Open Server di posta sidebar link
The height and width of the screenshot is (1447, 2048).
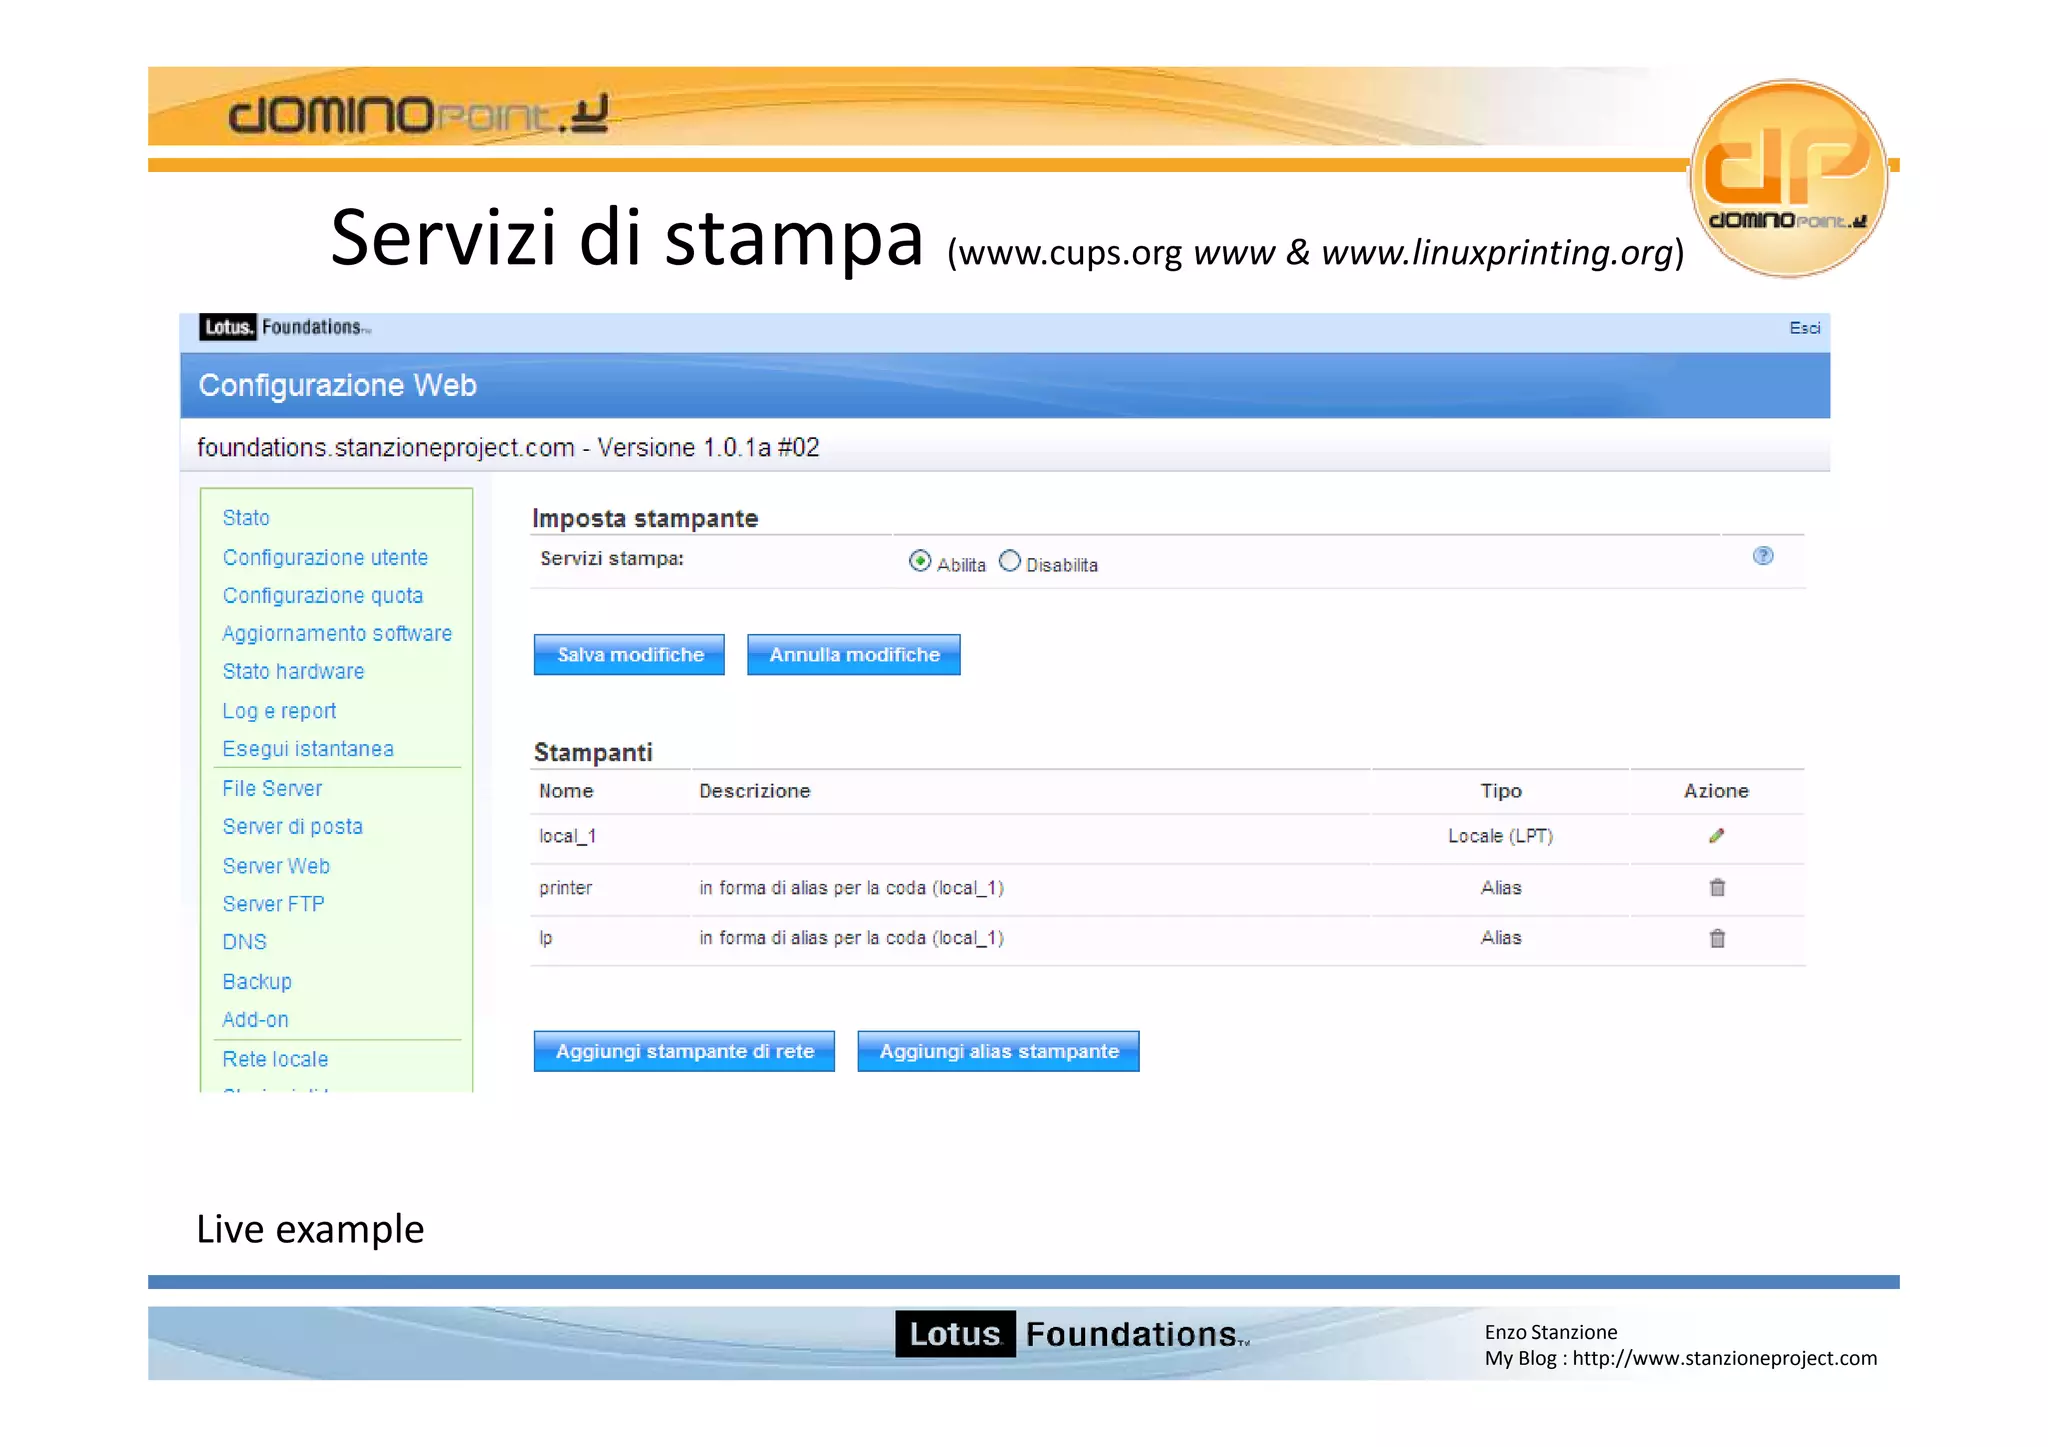[x=292, y=827]
